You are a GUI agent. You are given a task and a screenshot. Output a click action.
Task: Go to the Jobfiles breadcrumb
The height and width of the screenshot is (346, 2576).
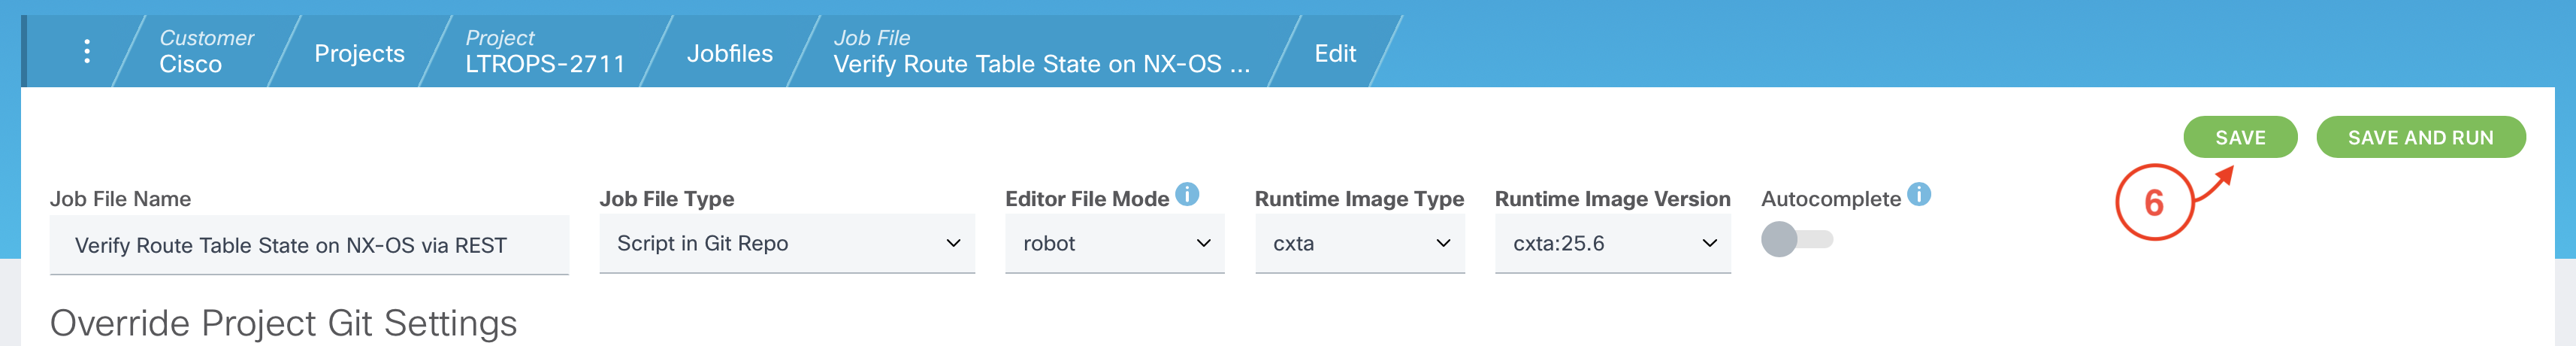click(x=729, y=54)
